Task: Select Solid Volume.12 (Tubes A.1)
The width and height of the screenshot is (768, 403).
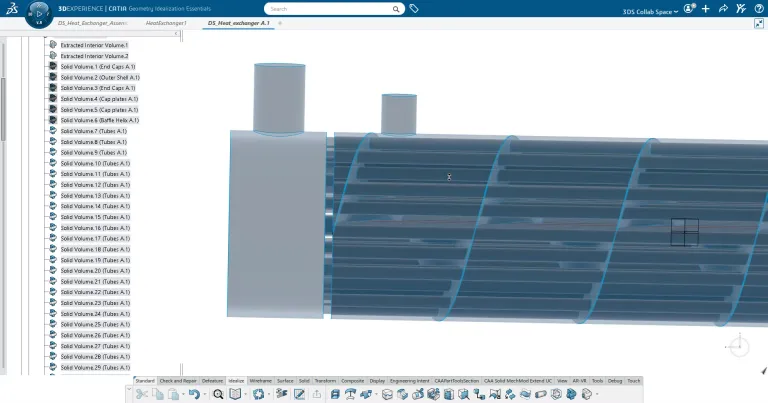Action: (x=95, y=185)
